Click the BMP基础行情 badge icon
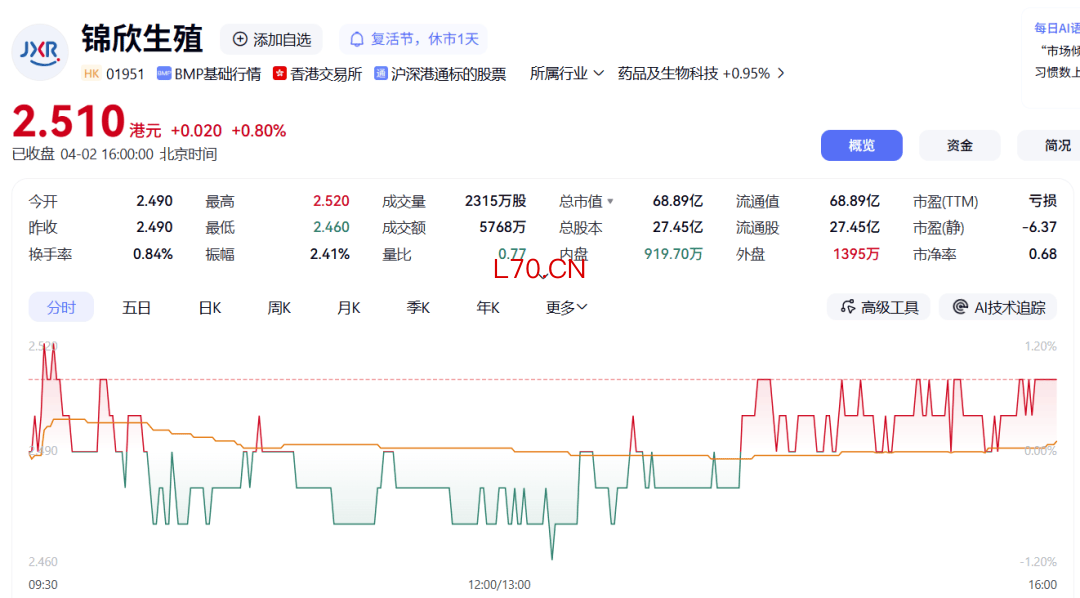1080x598 pixels. [x=164, y=73]
